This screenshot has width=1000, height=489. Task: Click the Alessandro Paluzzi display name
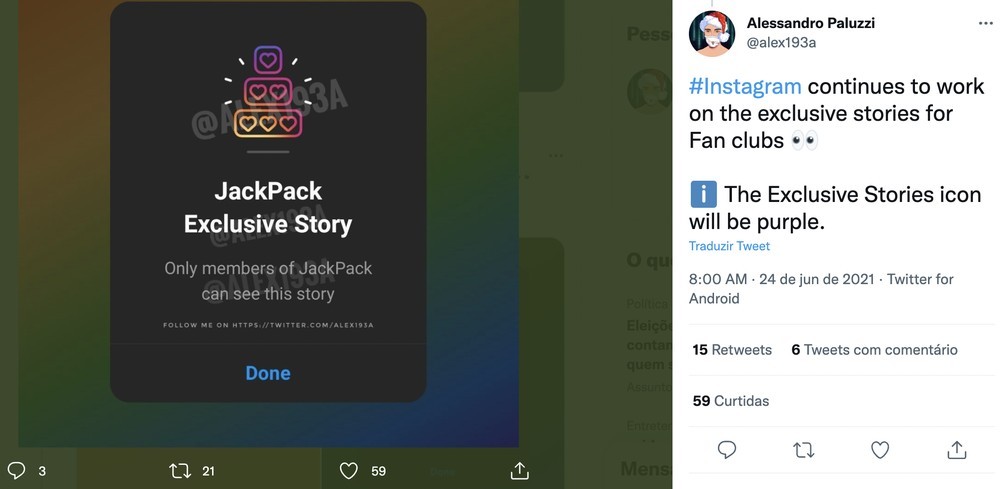click(810, 23)
